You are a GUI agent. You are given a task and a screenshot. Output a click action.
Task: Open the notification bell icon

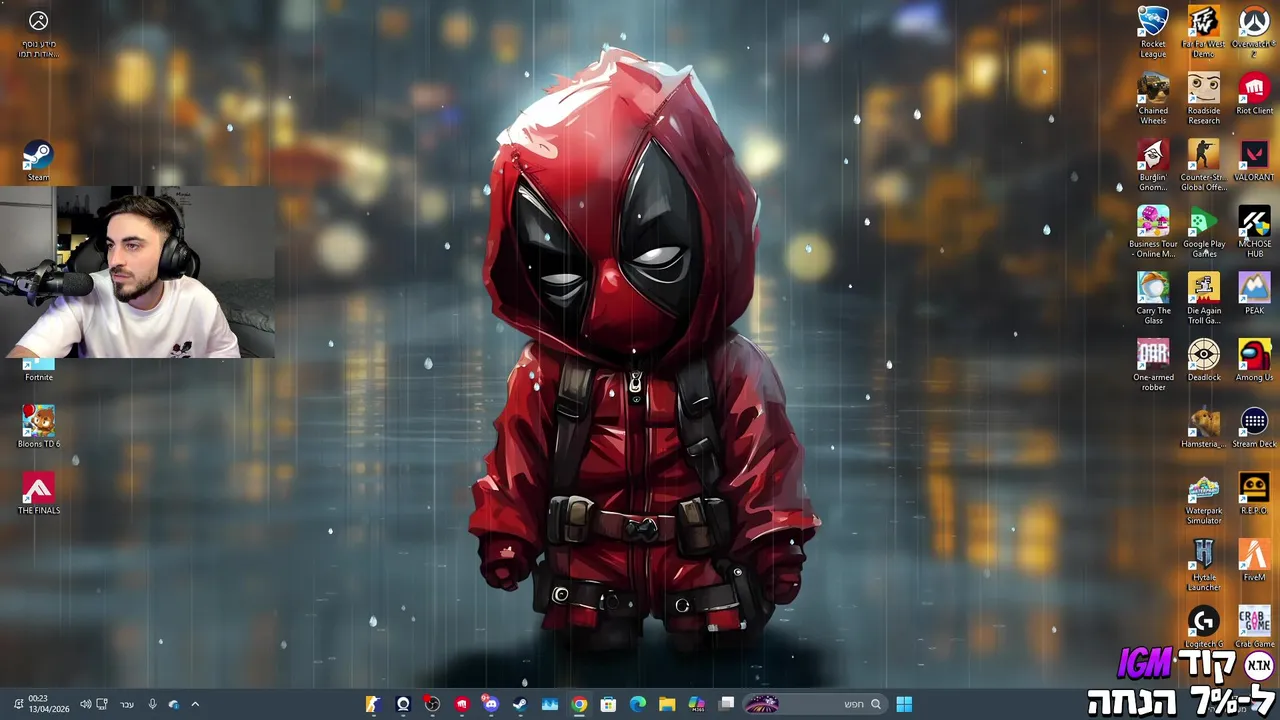tap(18, 704)
